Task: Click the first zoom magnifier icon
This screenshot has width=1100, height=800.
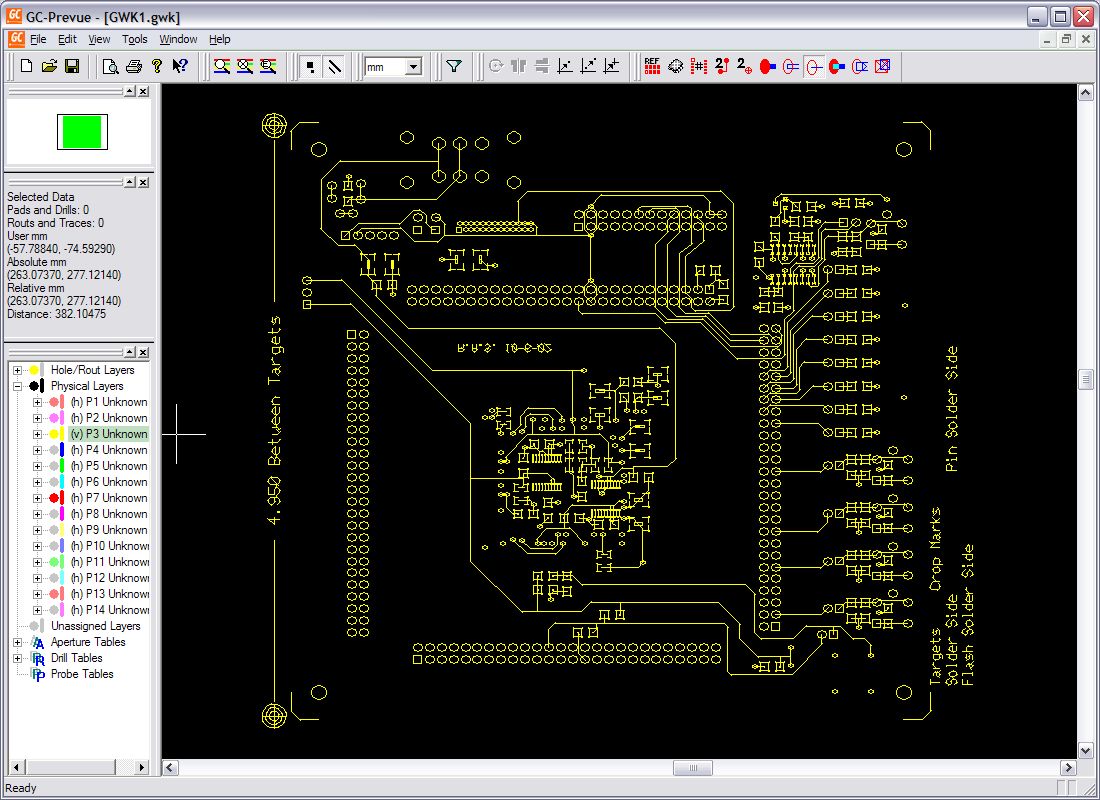Action: coord(221,66)
